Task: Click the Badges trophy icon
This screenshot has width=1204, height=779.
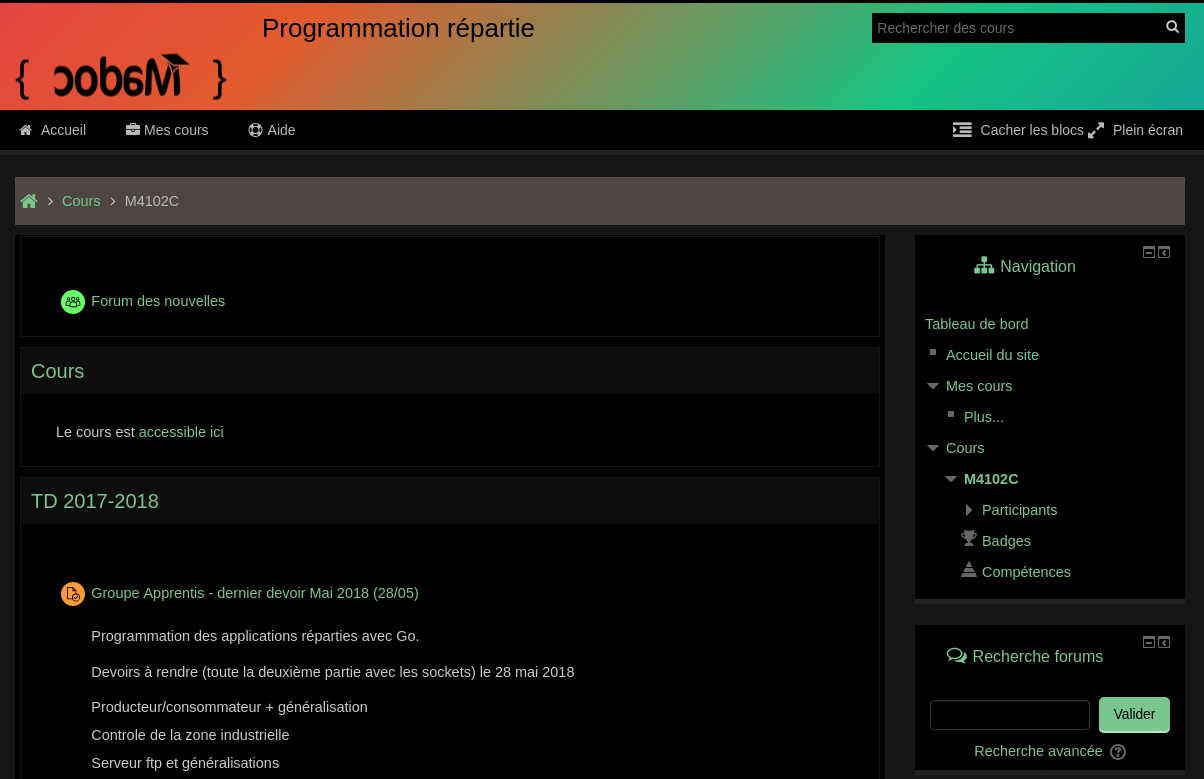Action: (x=969, y=539)
